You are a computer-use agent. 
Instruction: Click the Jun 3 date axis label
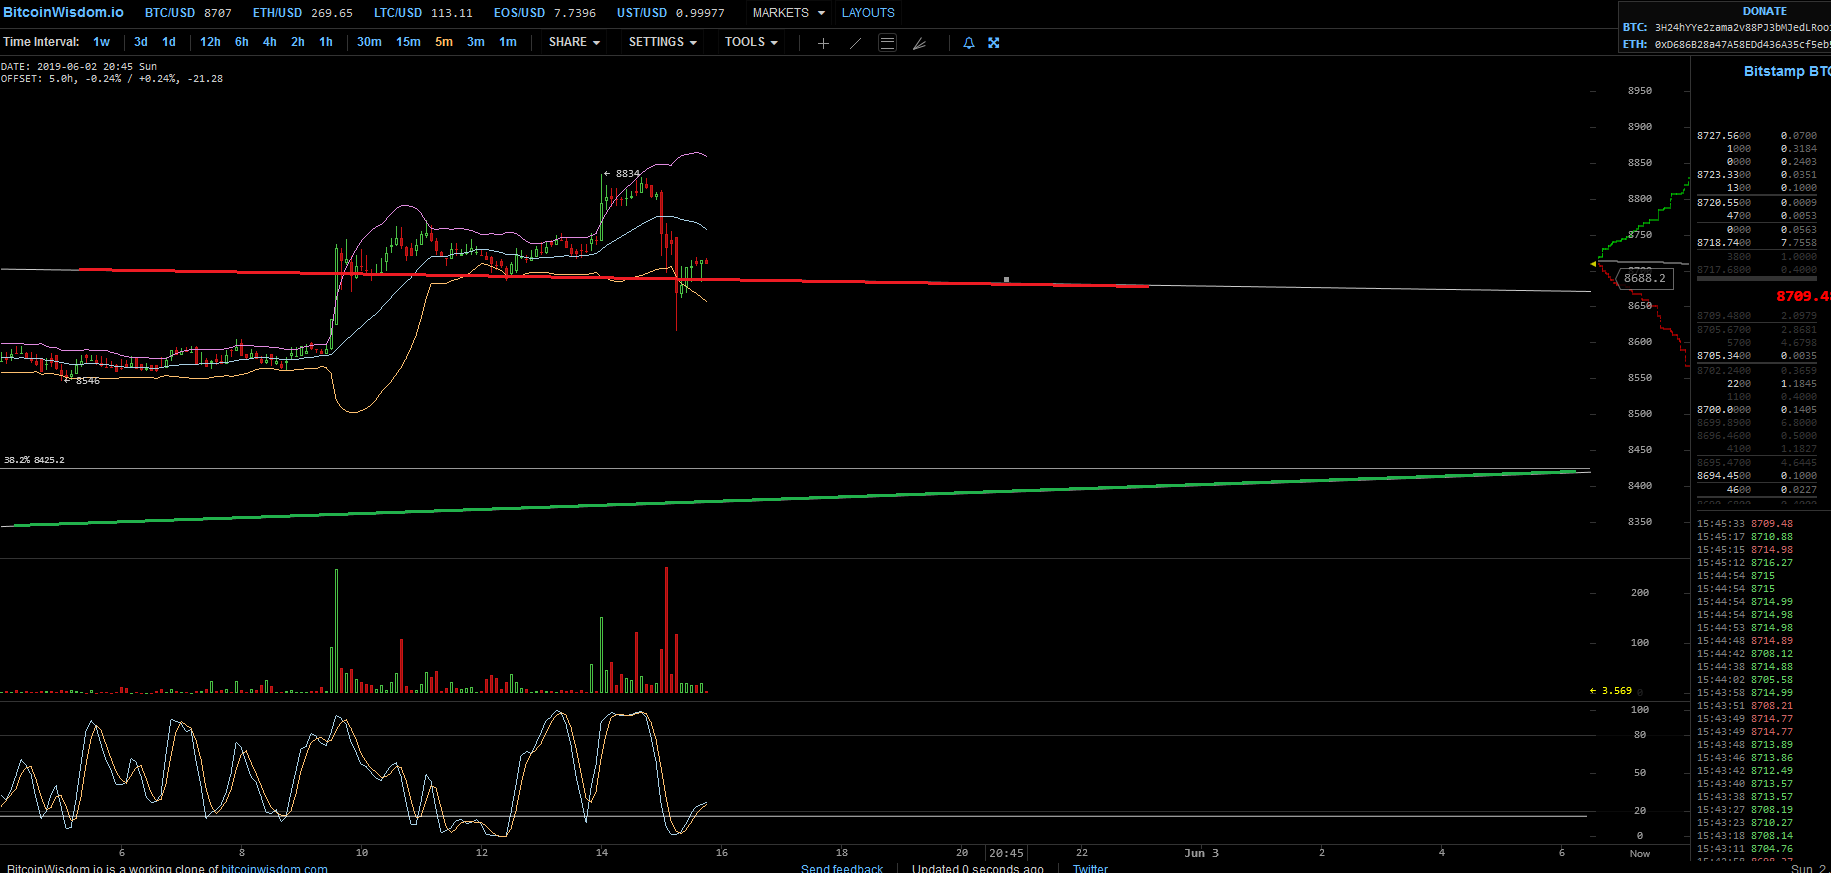point(1201,853)
